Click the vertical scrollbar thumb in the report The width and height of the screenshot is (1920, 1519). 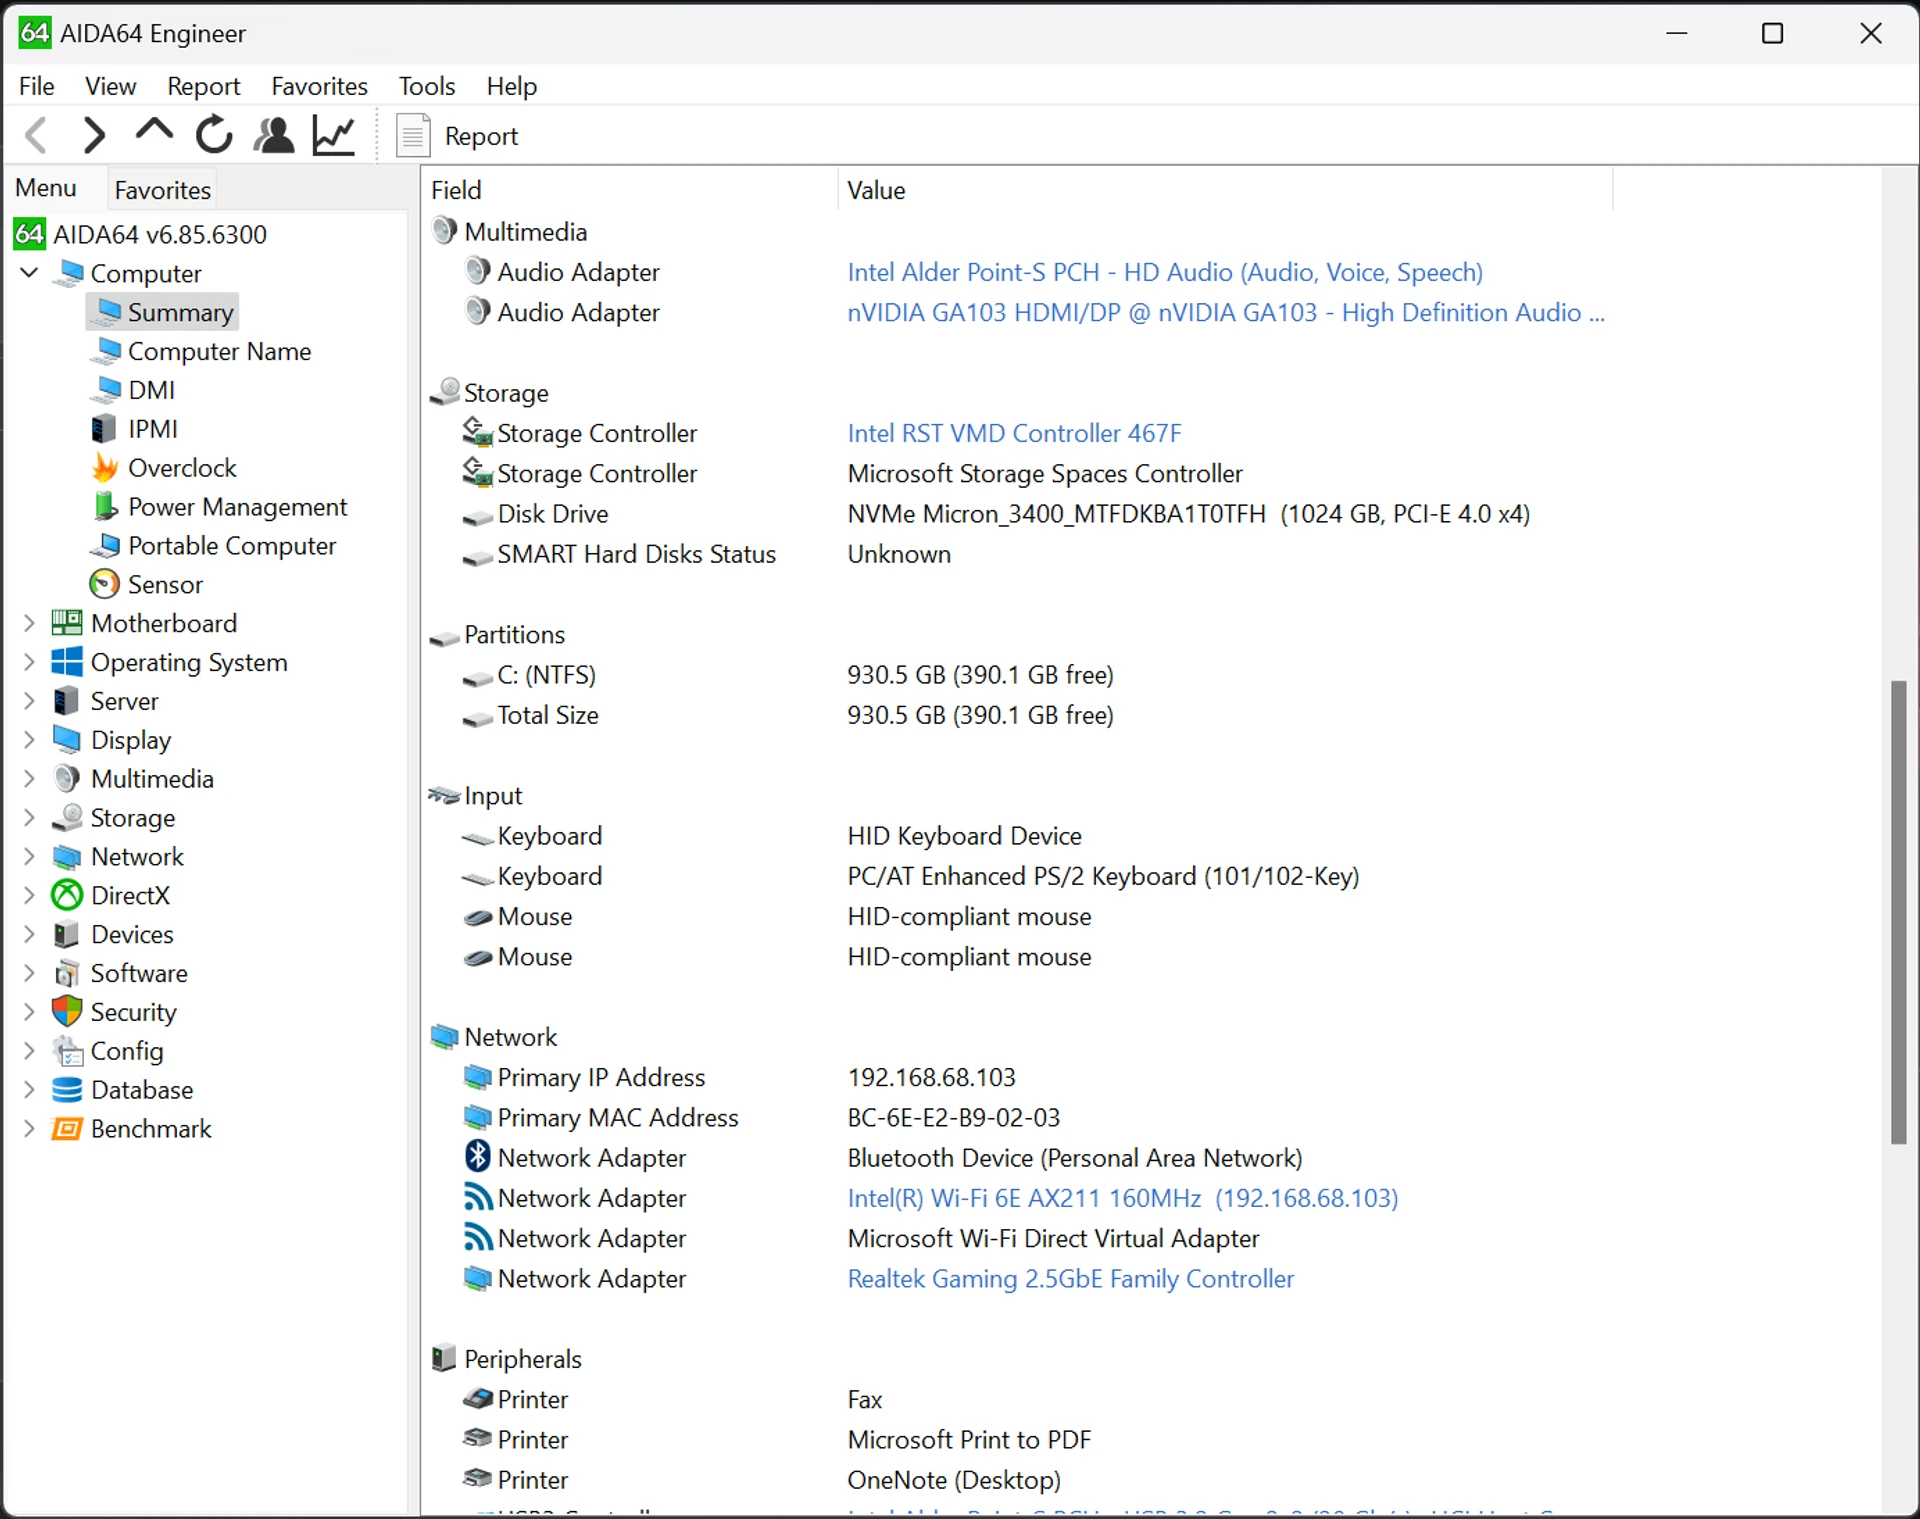[1898, 912]
